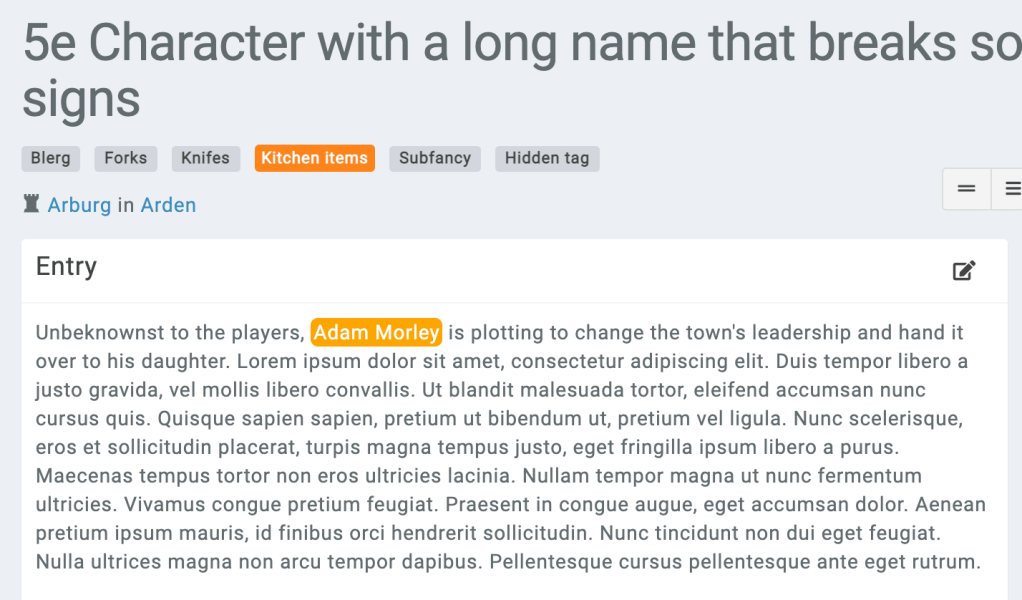Select the orange Kitchen items tag

[315, 158]
